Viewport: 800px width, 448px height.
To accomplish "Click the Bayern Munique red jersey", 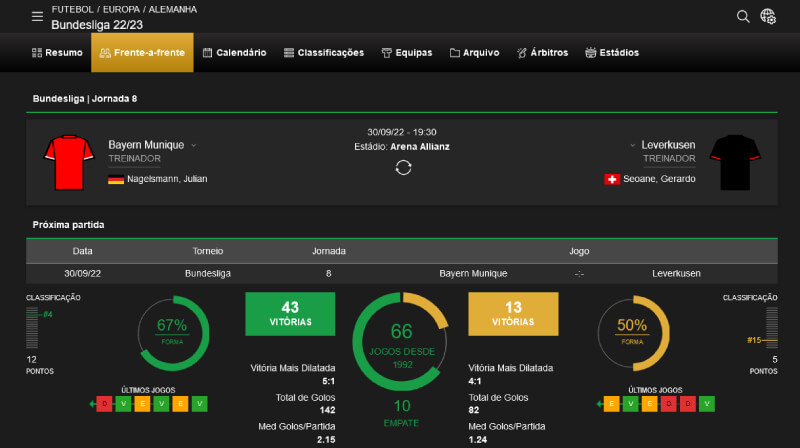I will (69, 162).
